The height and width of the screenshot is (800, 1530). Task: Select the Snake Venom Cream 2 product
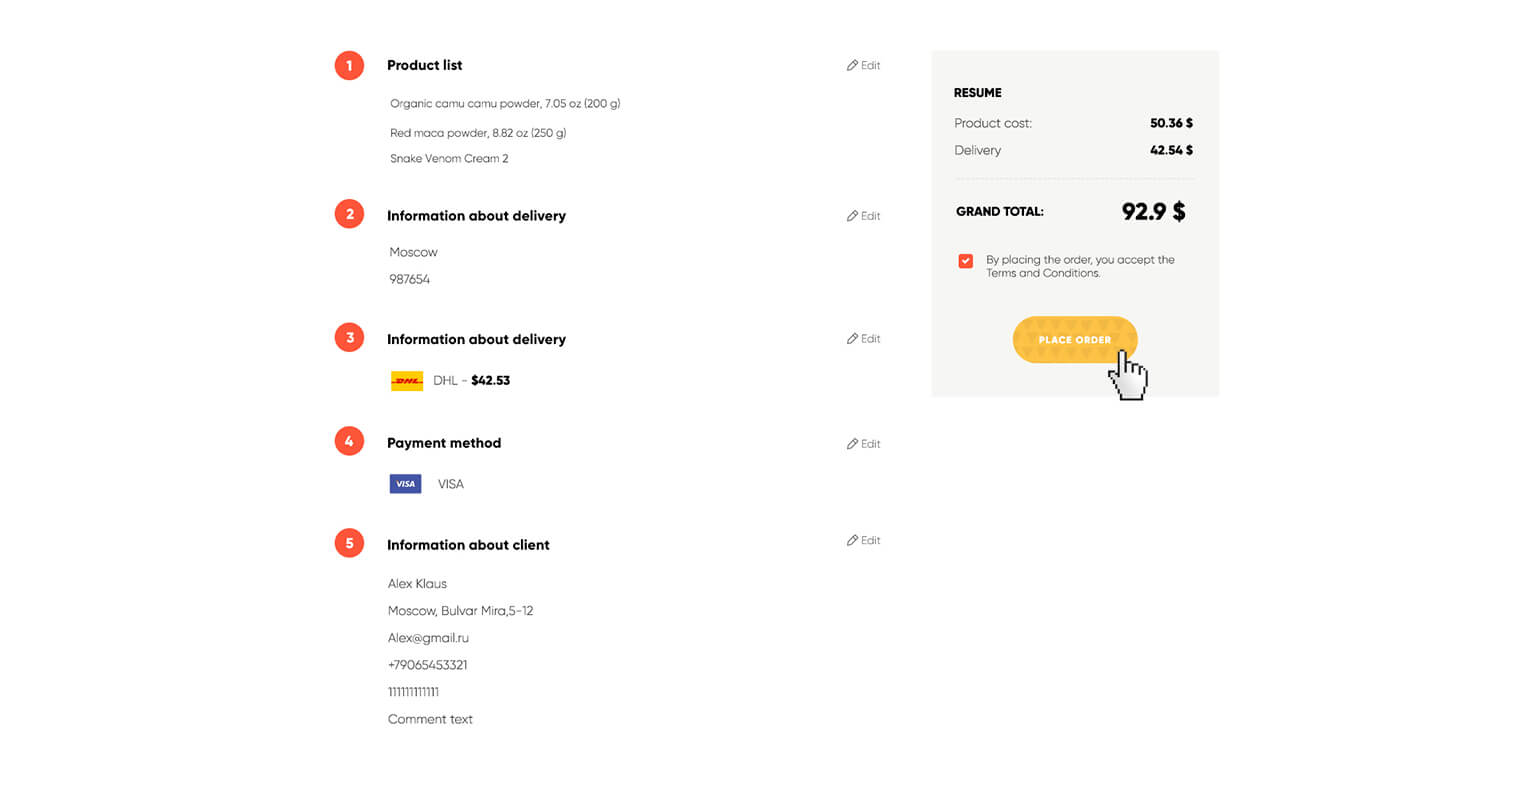coord(449,159)
